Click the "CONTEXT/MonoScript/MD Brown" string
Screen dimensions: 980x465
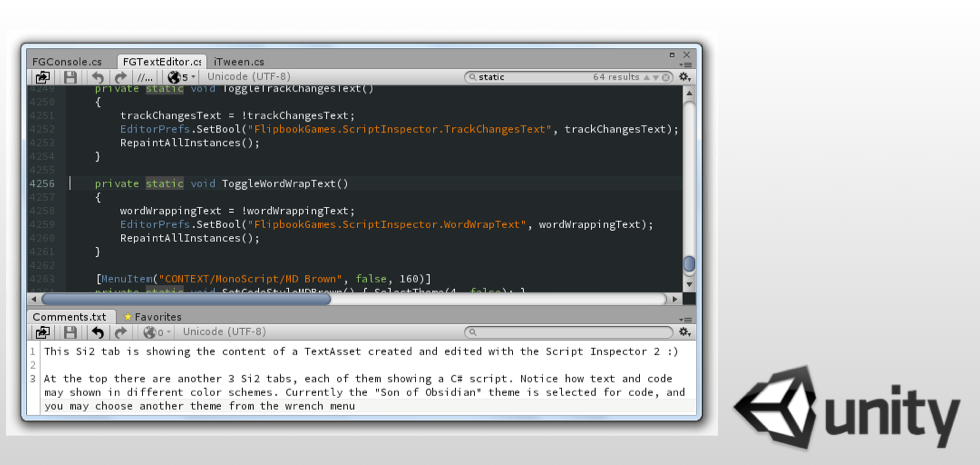click(x=251, y=279)
